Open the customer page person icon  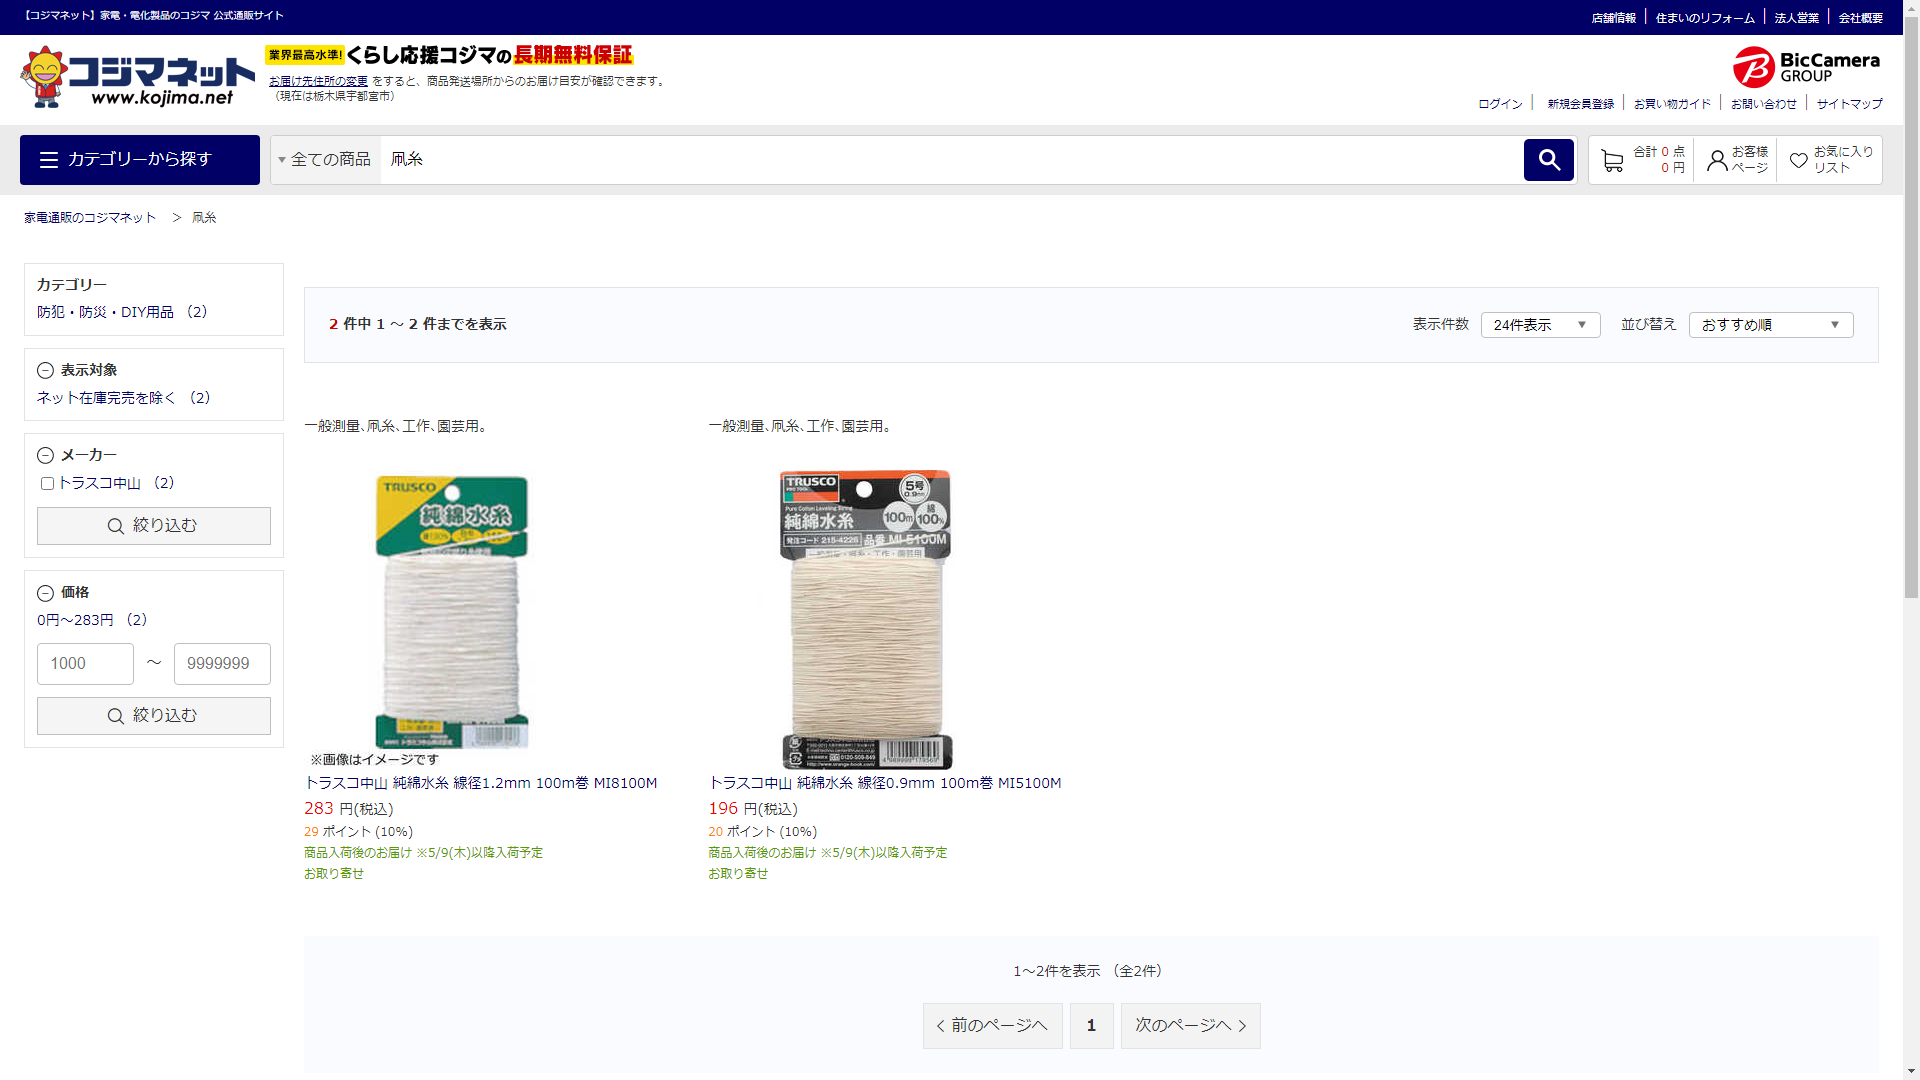(x=1716, y=160)
